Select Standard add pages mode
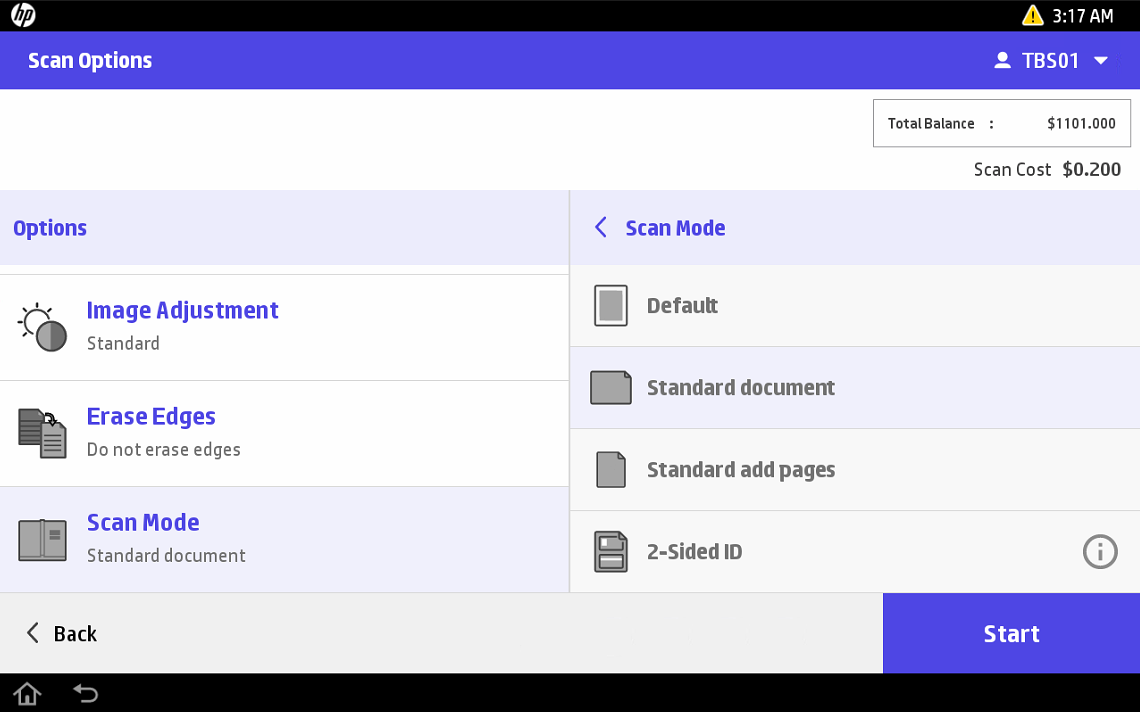The height and width of the screenshot is (712, 1140). 740,470
